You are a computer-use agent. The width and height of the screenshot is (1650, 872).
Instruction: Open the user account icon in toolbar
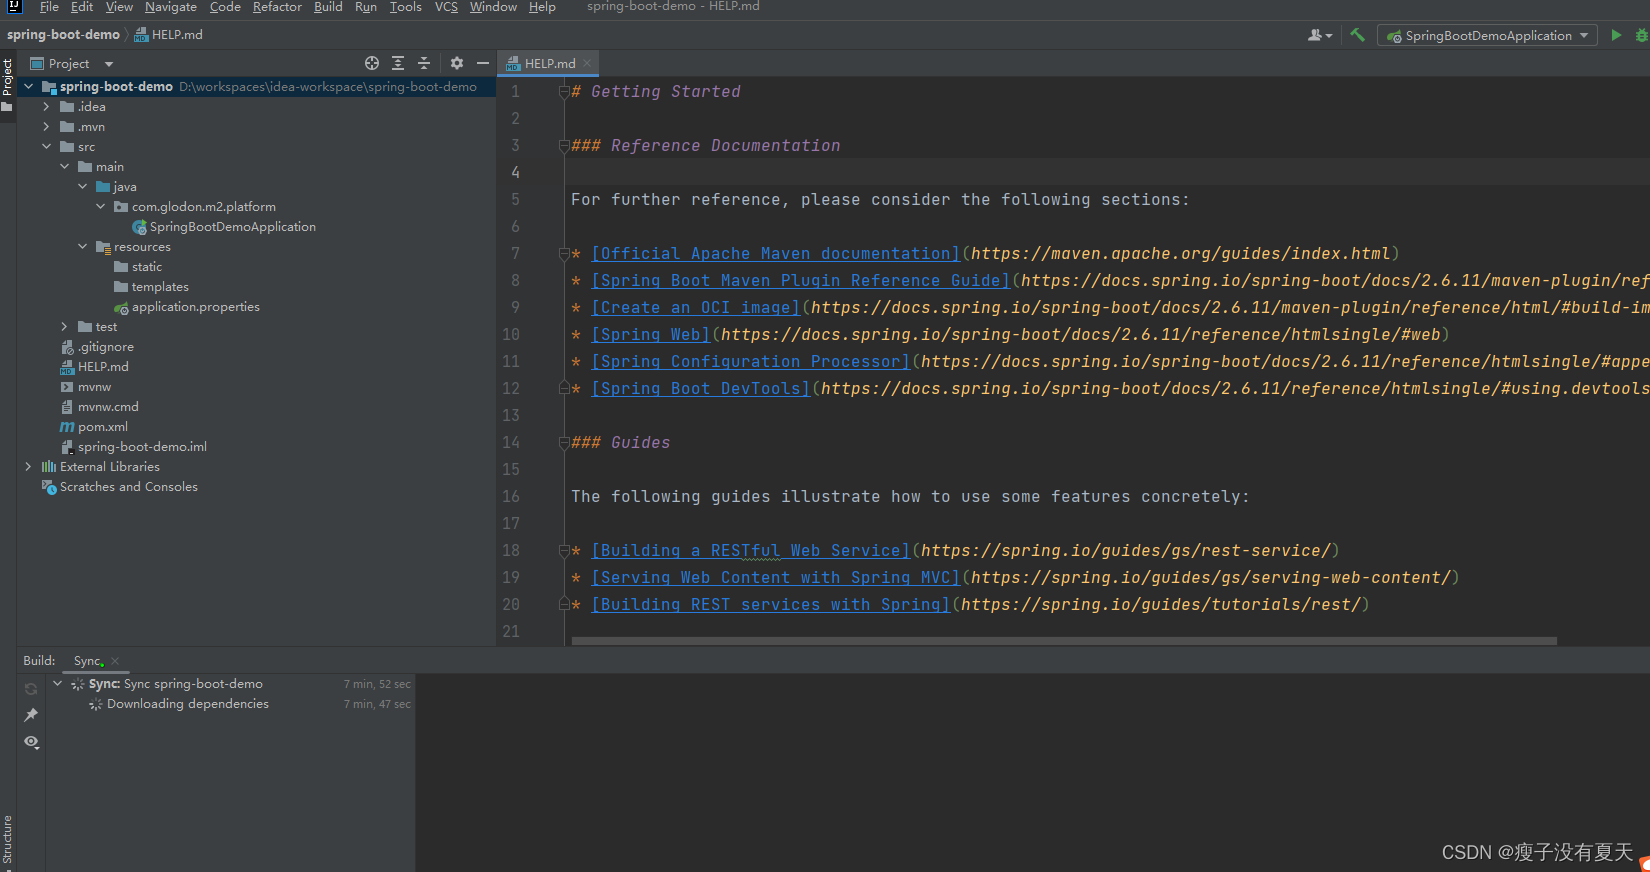coord(1320,35)
